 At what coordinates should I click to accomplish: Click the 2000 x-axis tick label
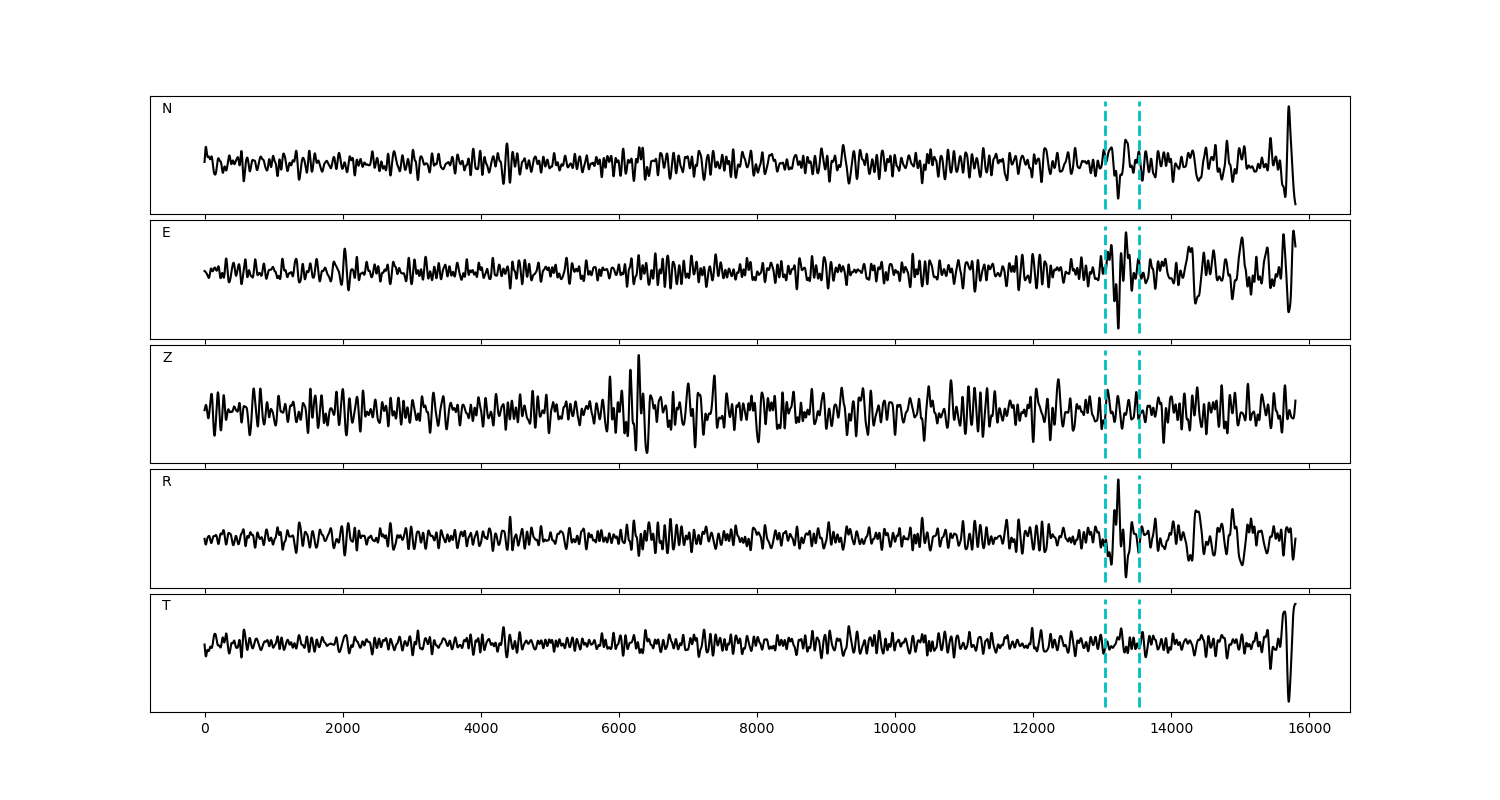point(343,730)
